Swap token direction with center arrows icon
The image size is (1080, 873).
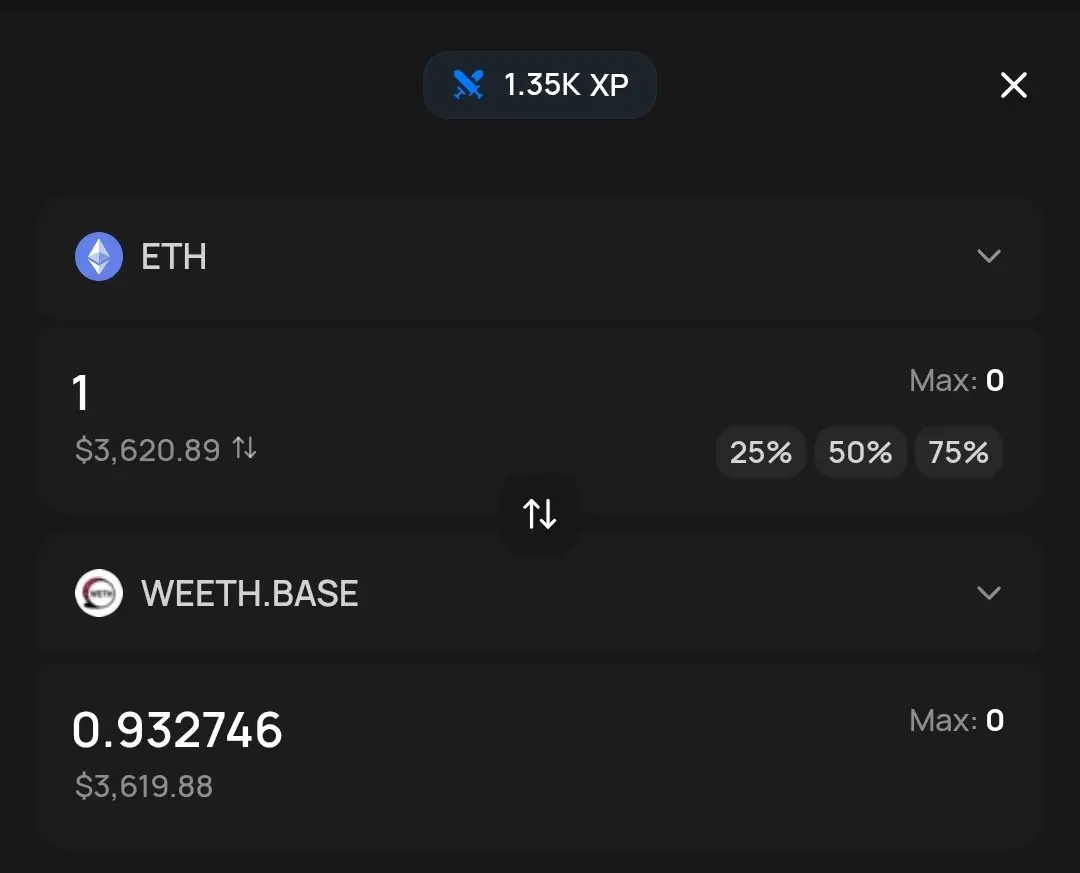(539, 514)
